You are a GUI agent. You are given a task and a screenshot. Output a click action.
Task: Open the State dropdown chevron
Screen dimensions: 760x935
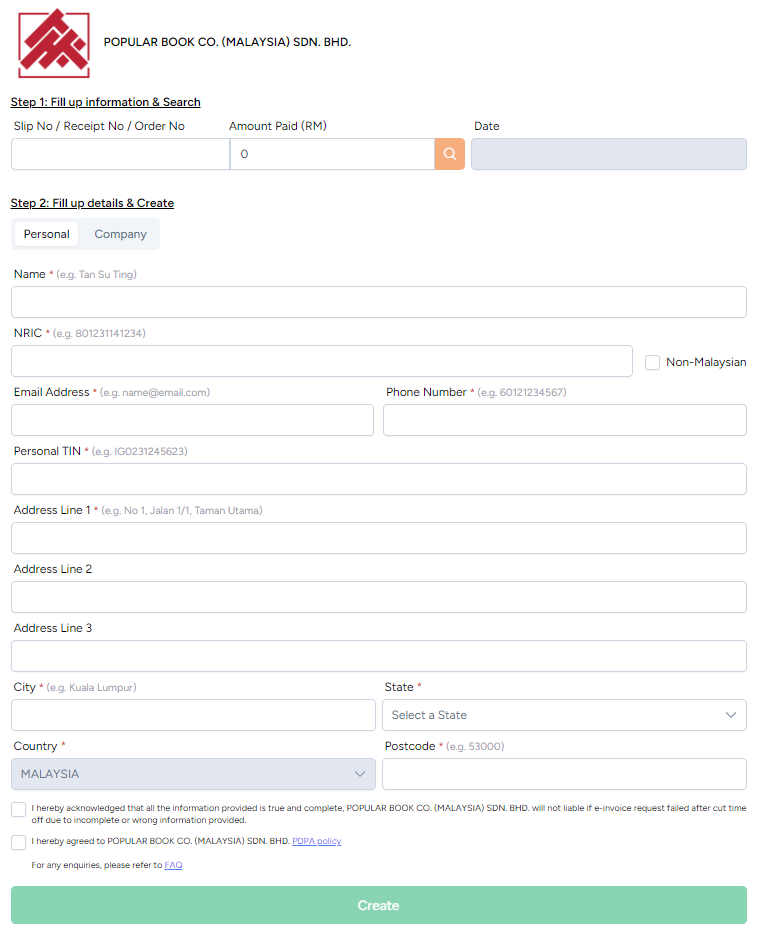coord(731,715)
